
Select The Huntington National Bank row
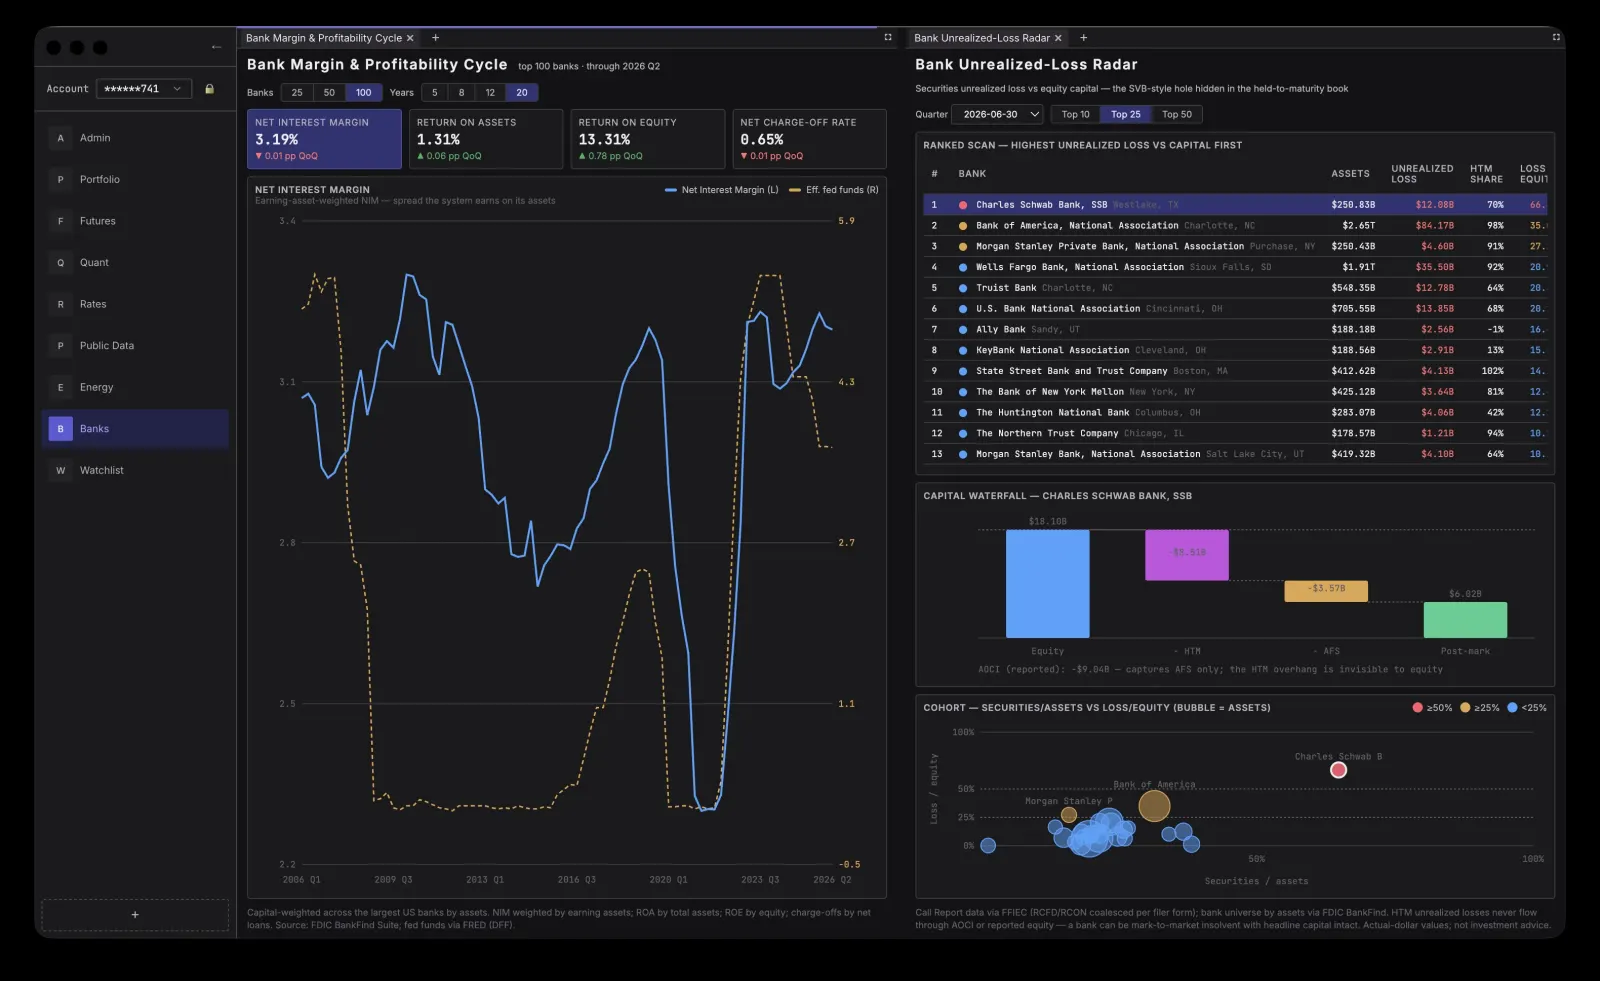pyautogui.click(x=1235, y=413)
